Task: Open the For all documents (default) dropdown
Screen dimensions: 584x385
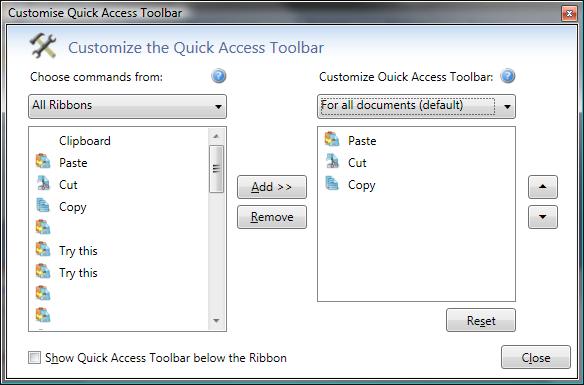Action: [x=416, y=106]
